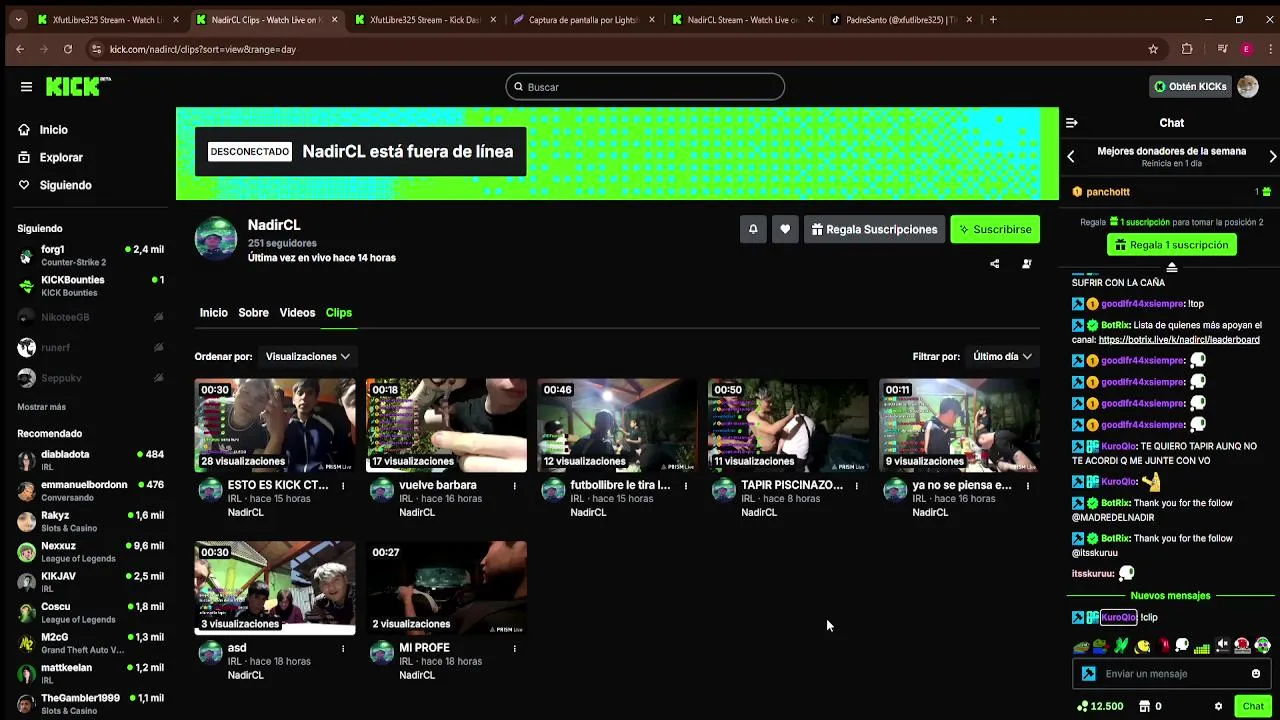Click the share icon below Suscribirse
1280x720 pixels.
pos(994,264)
